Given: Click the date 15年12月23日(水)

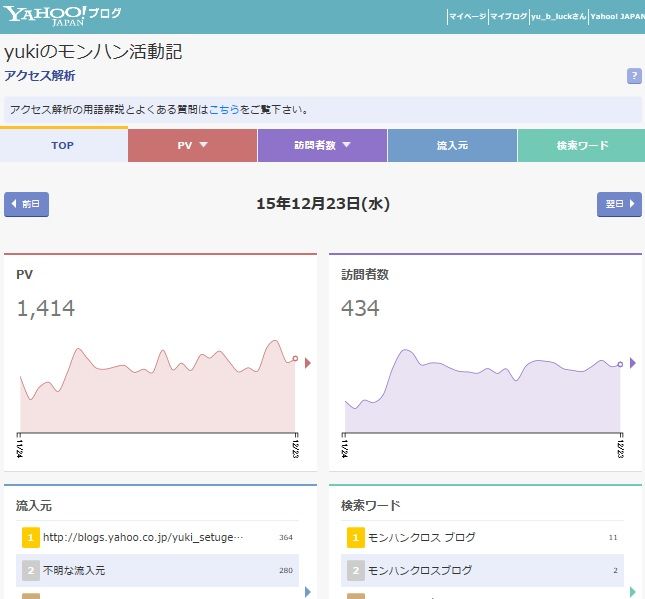Looking at the screenshot, I should [x=323, y=204].
